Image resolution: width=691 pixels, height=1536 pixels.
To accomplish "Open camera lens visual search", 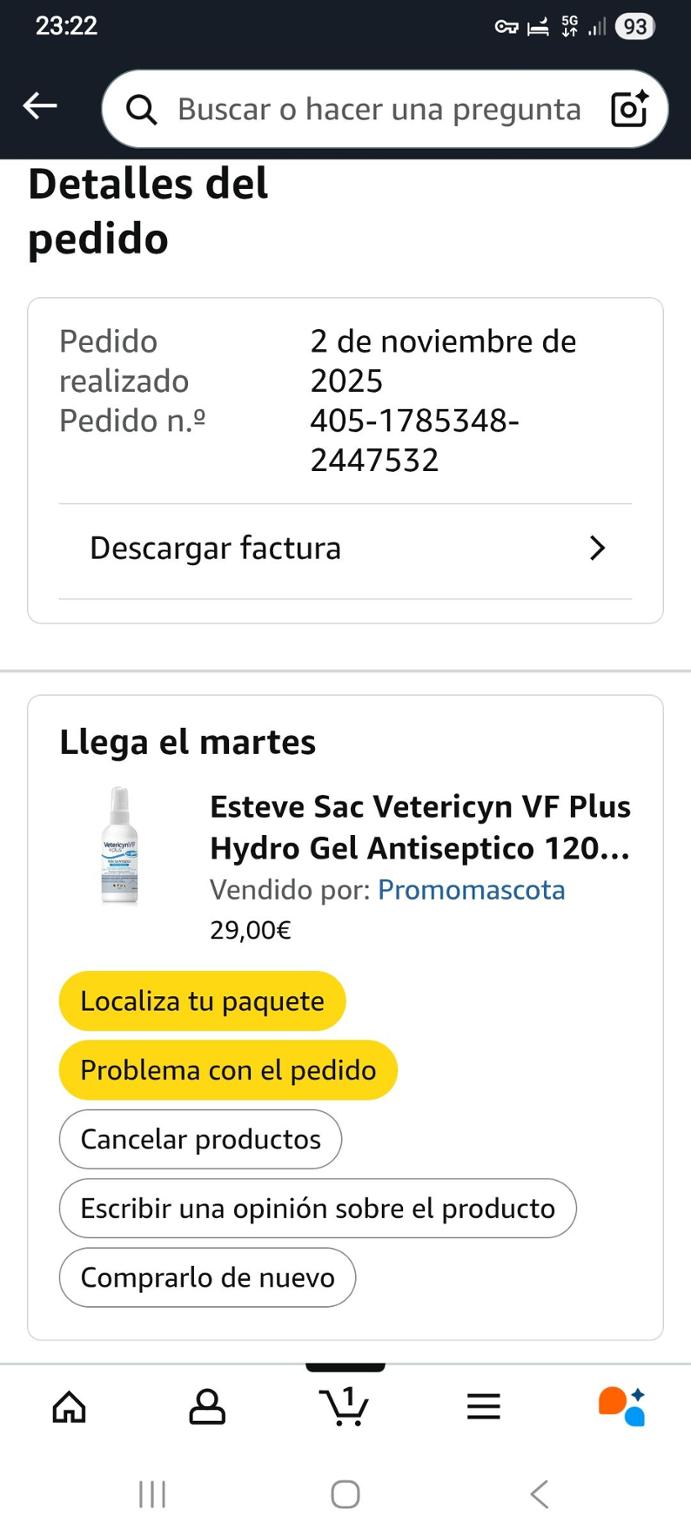I will pos(629,109).
